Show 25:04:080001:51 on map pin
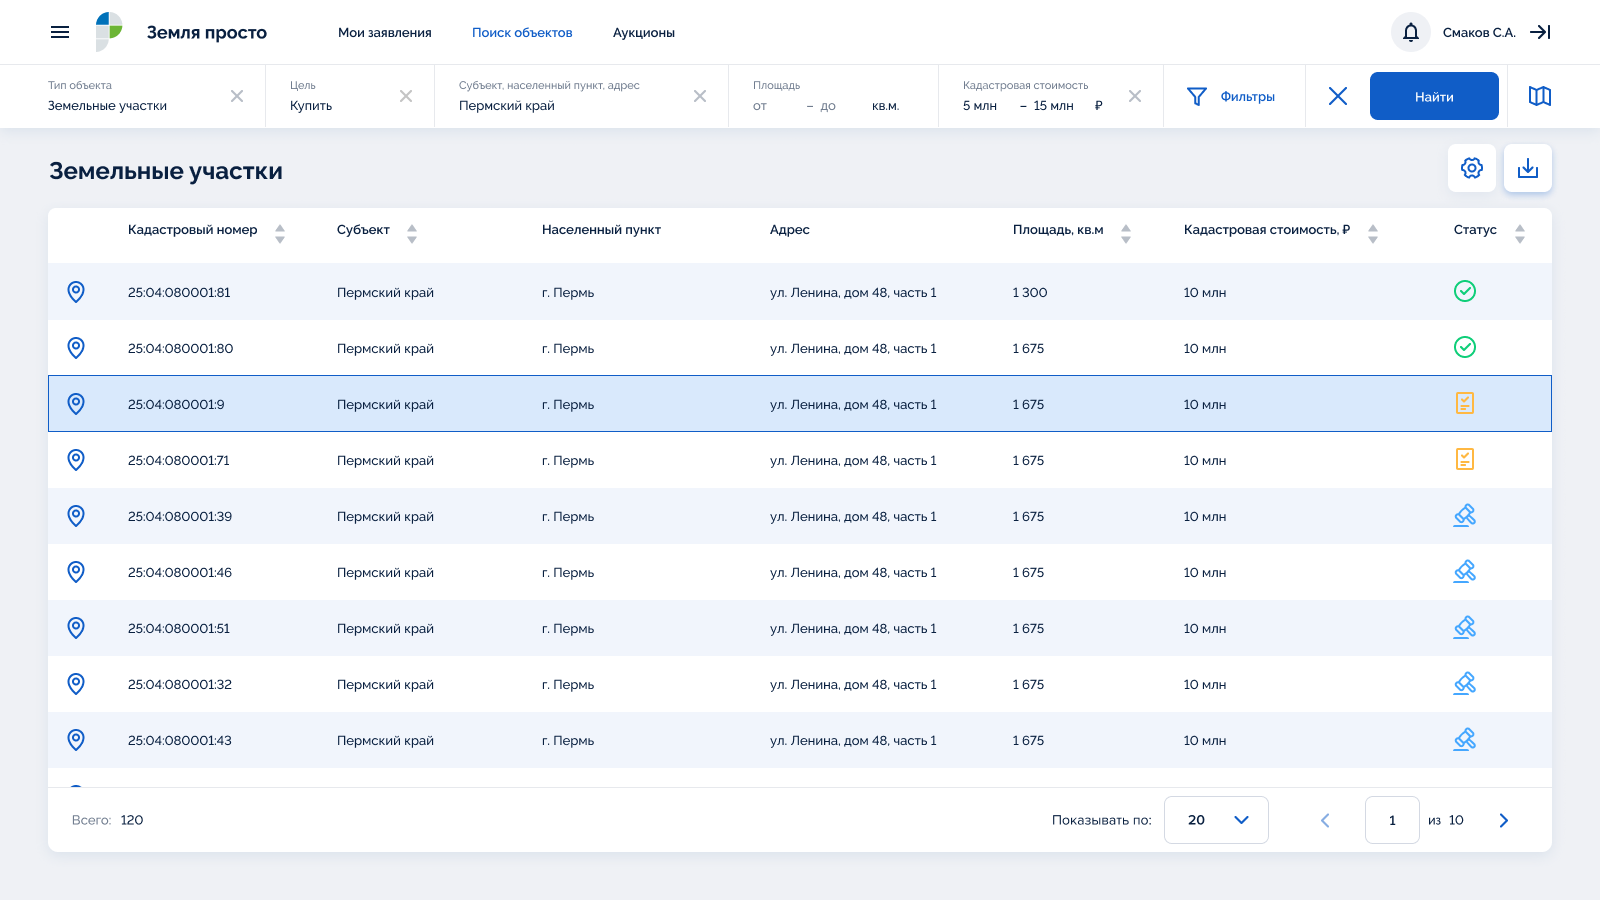Image resolution: width=1600 pixels, height=900 pixels. 76,628
